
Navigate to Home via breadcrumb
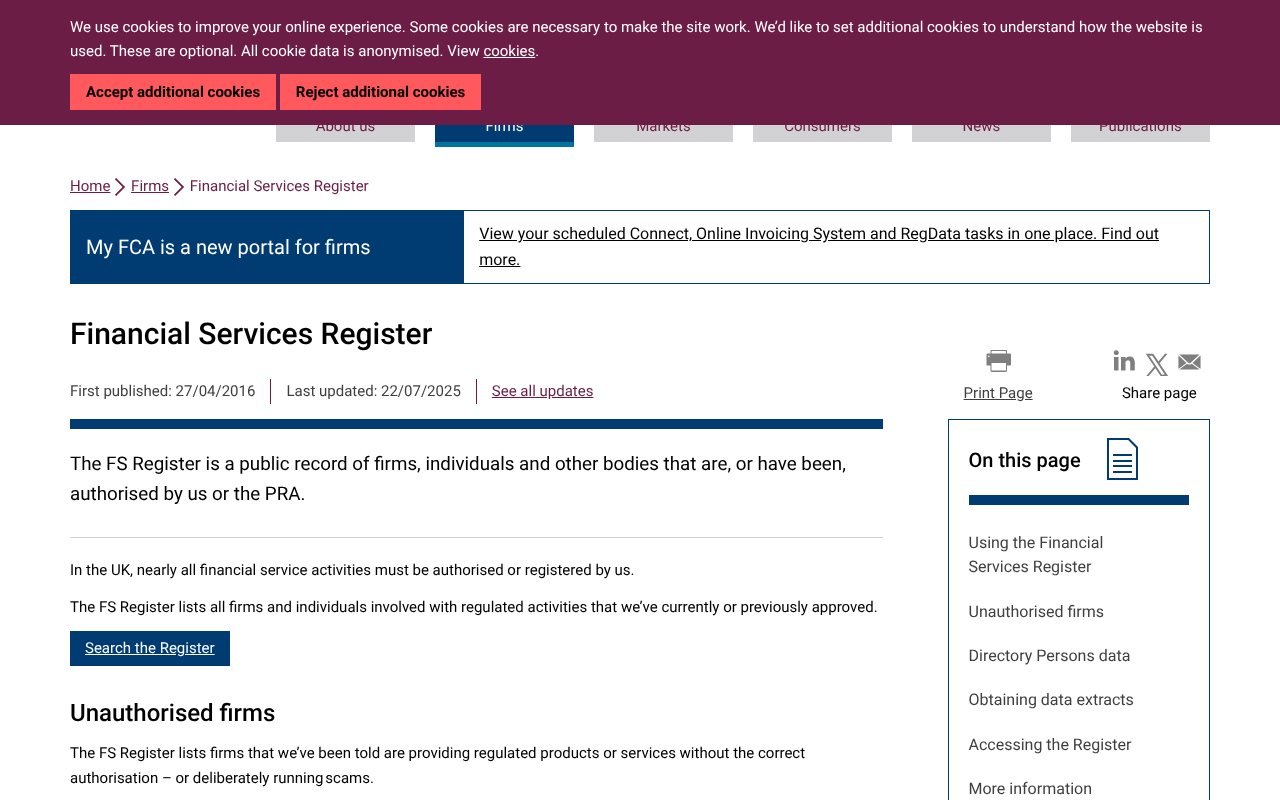tap(90, 186)
